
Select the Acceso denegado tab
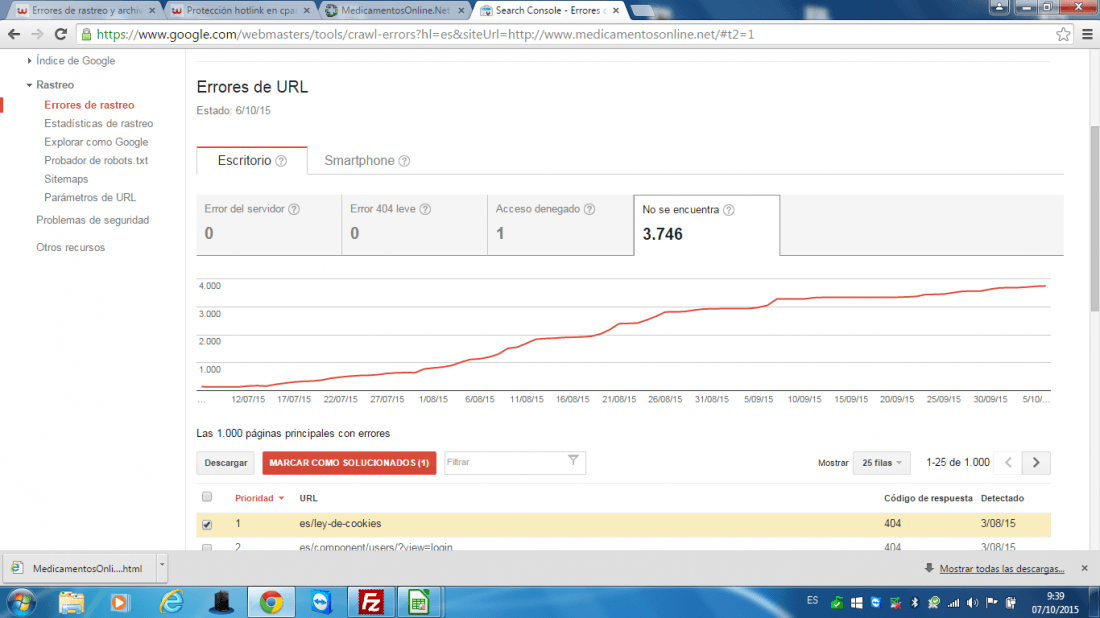(x=561, y=225)
